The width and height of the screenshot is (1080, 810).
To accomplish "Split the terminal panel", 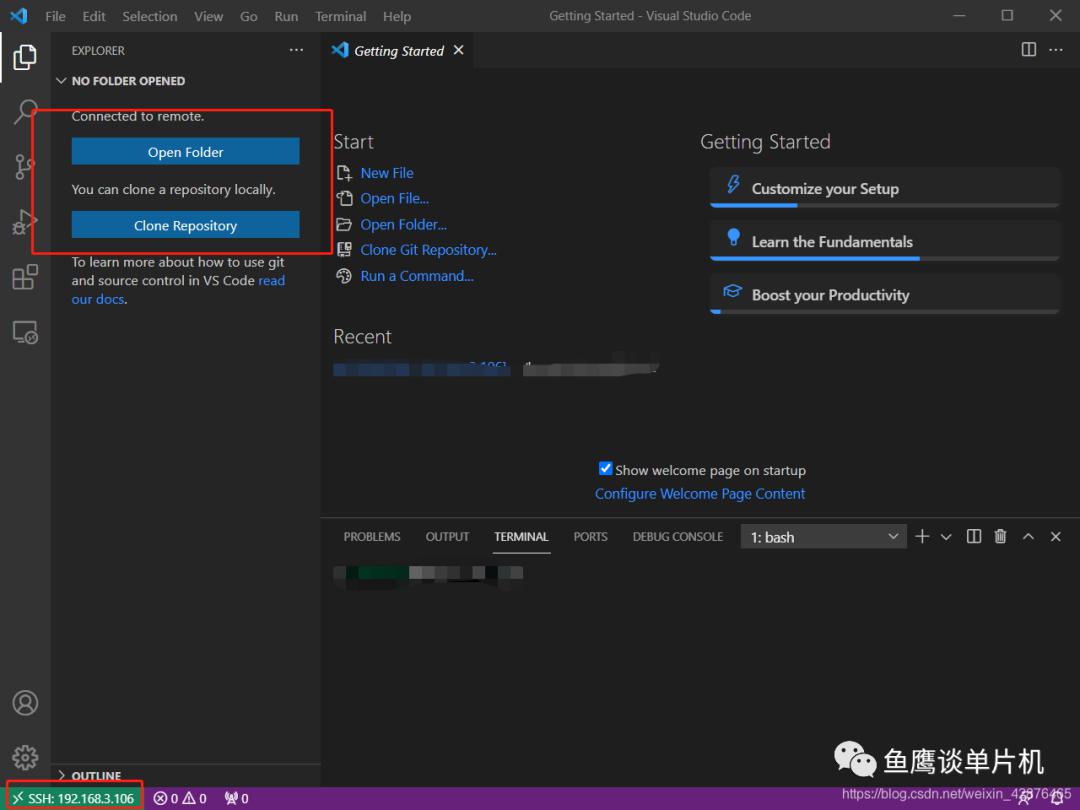I will [x=974, y=537].
